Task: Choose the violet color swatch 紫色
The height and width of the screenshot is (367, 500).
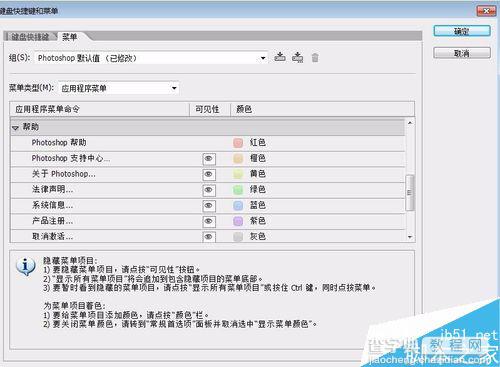Action: 238,221
